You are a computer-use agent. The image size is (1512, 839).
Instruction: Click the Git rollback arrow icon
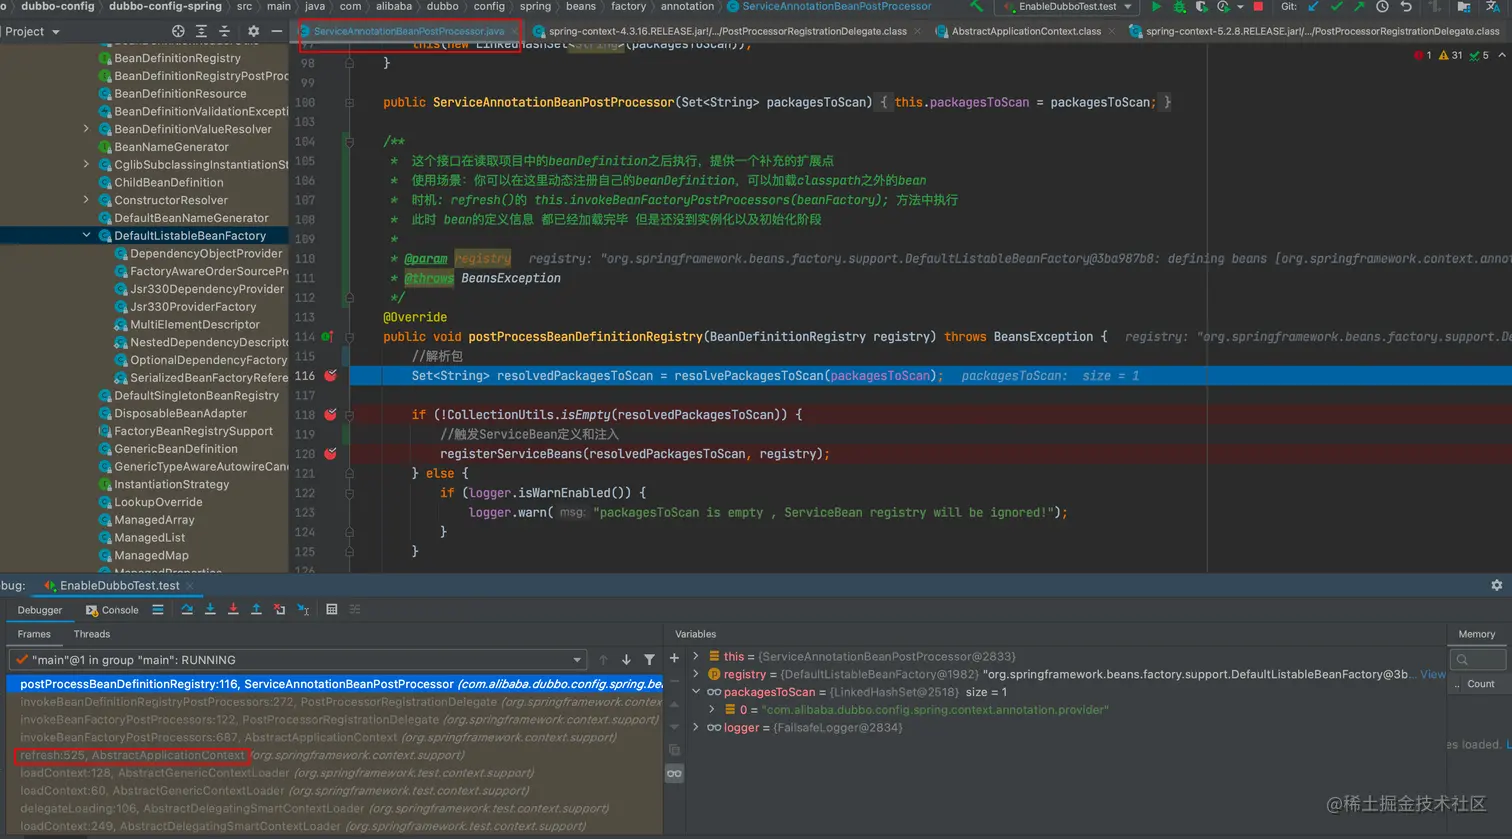click(1405, 6)
